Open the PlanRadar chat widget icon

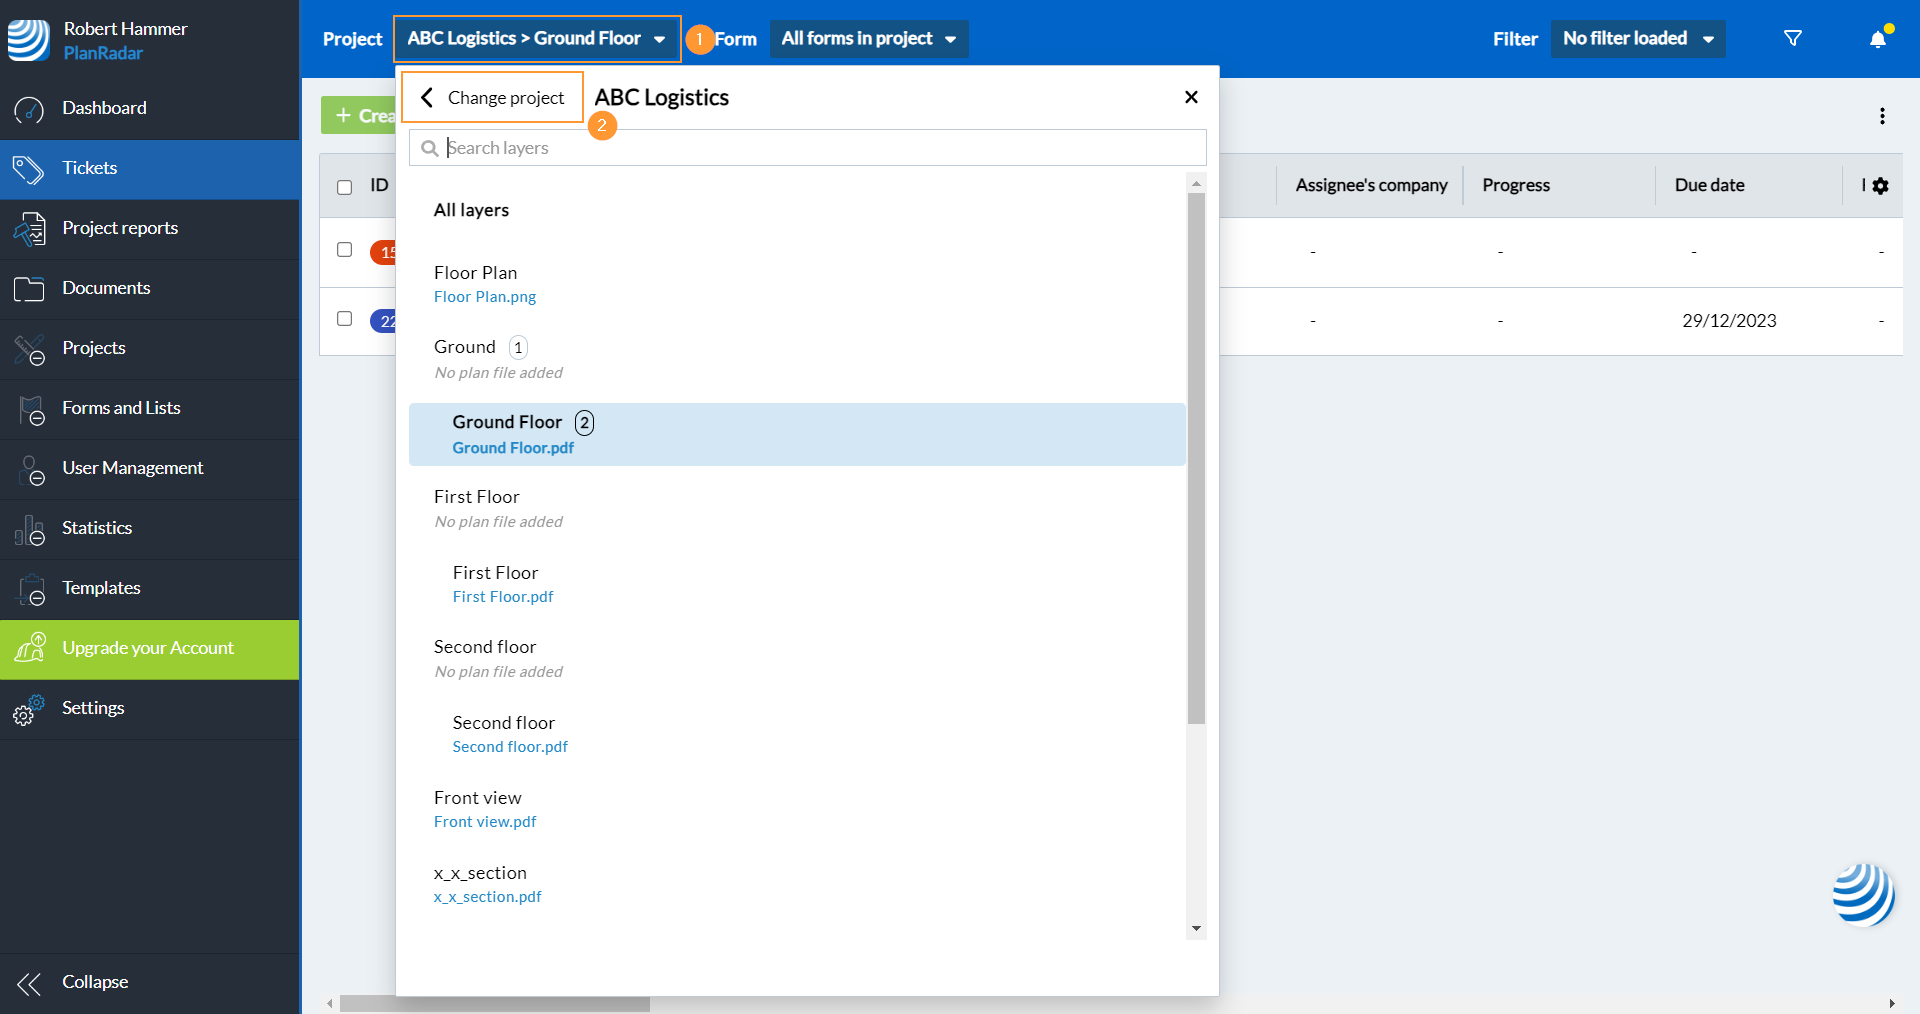1862,894
